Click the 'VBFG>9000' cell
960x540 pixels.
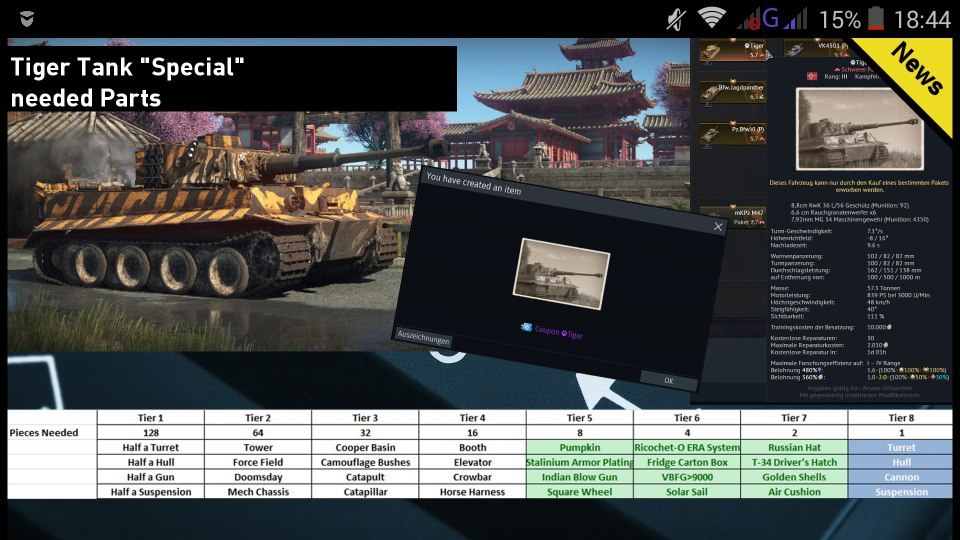(687, 477)
